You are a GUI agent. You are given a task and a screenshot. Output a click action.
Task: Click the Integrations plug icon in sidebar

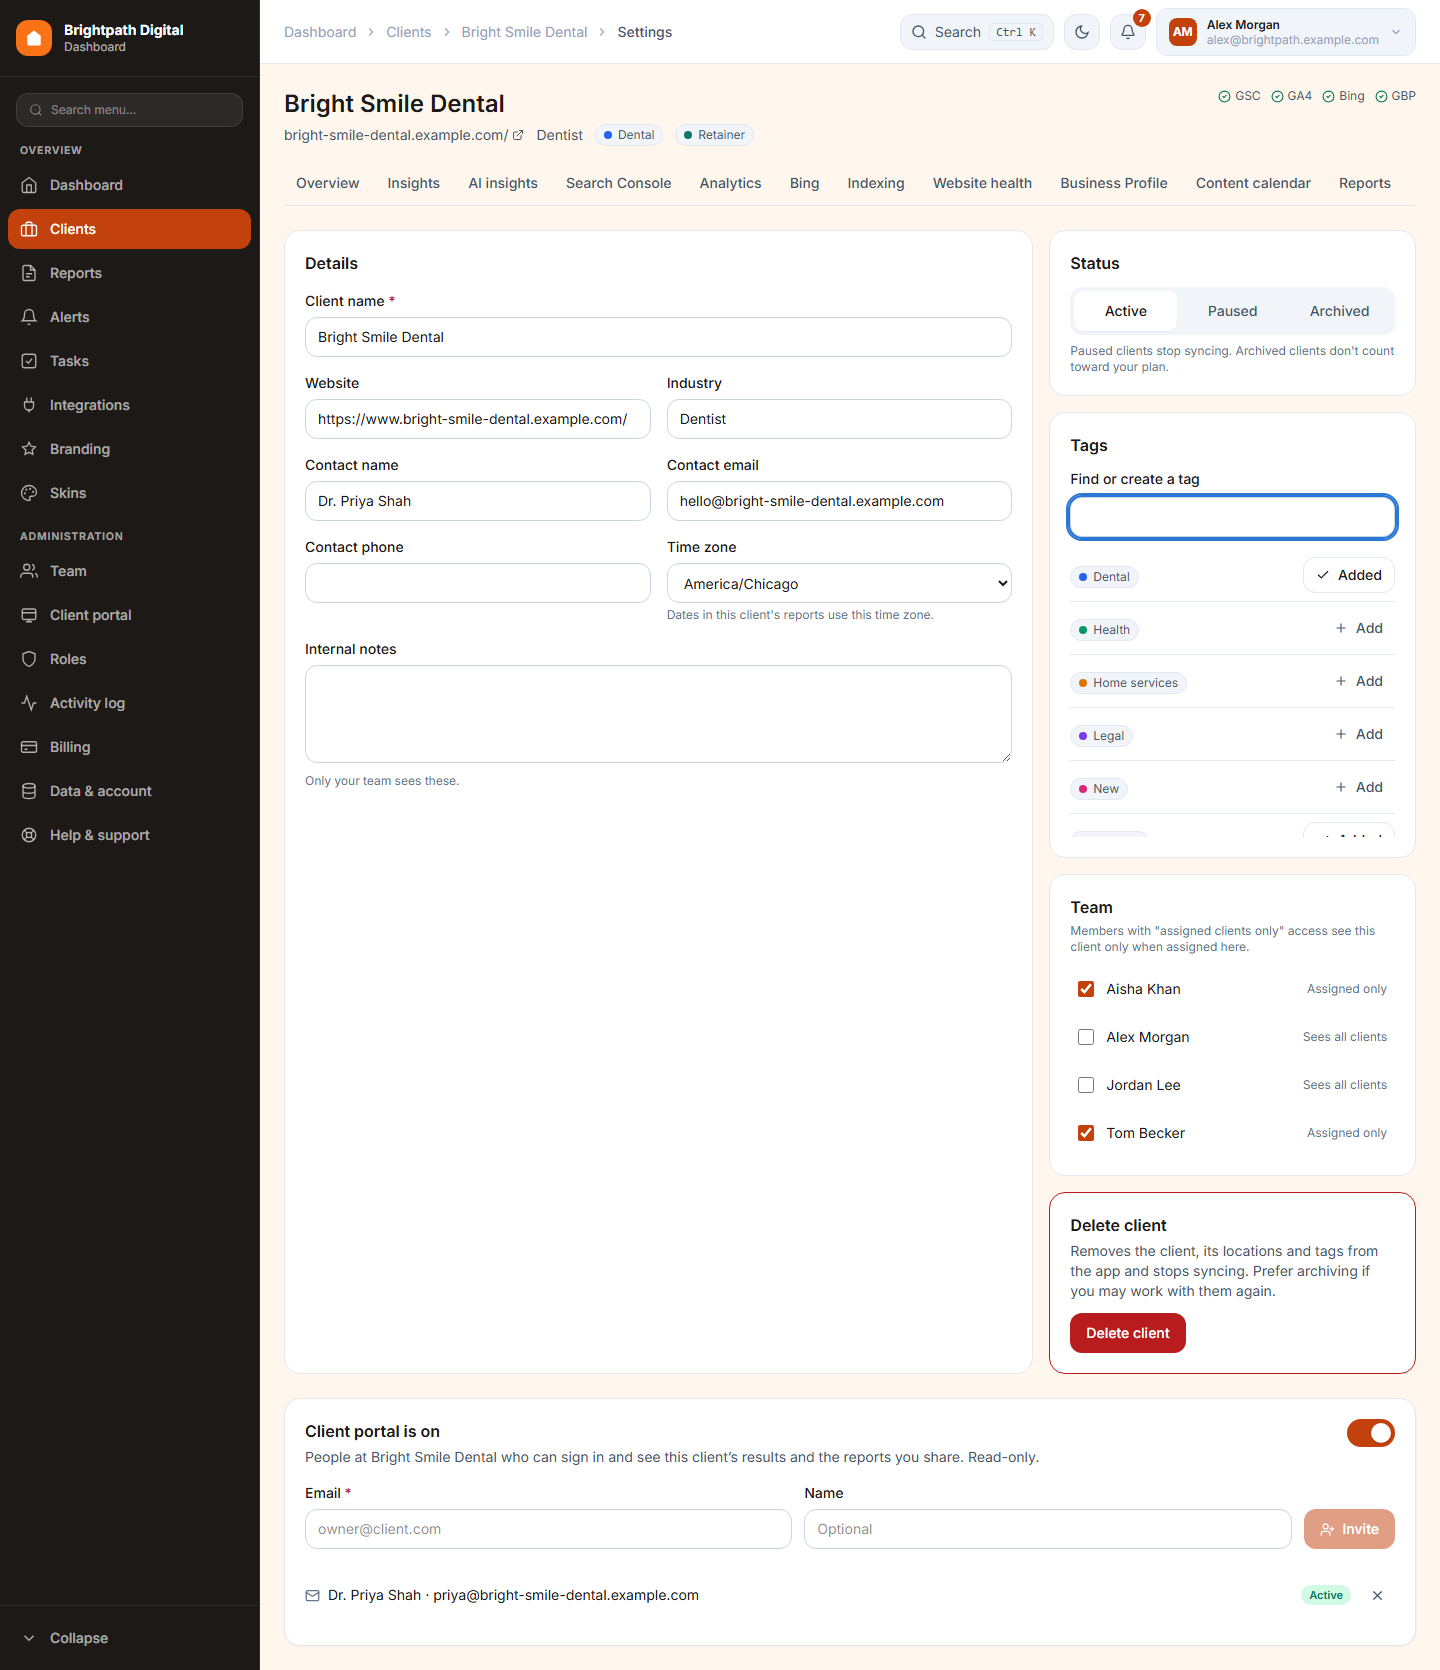(29, 405)
